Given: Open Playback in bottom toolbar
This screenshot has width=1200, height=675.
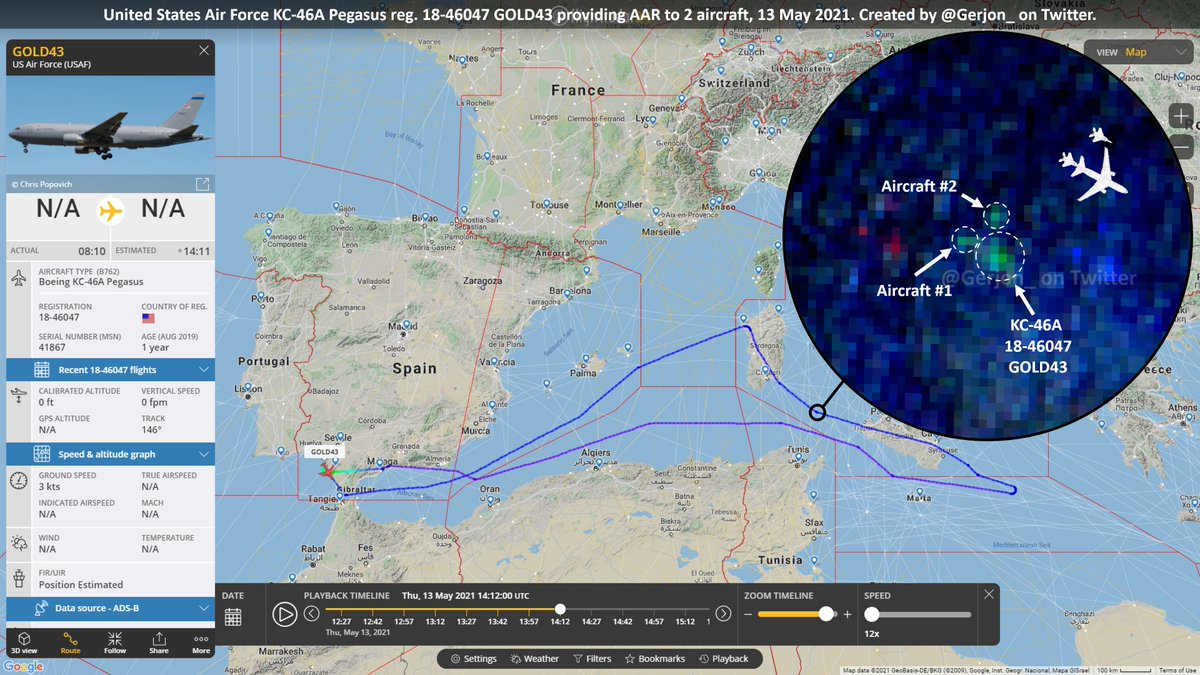Looking at the screenshot, I should point(724,659).
